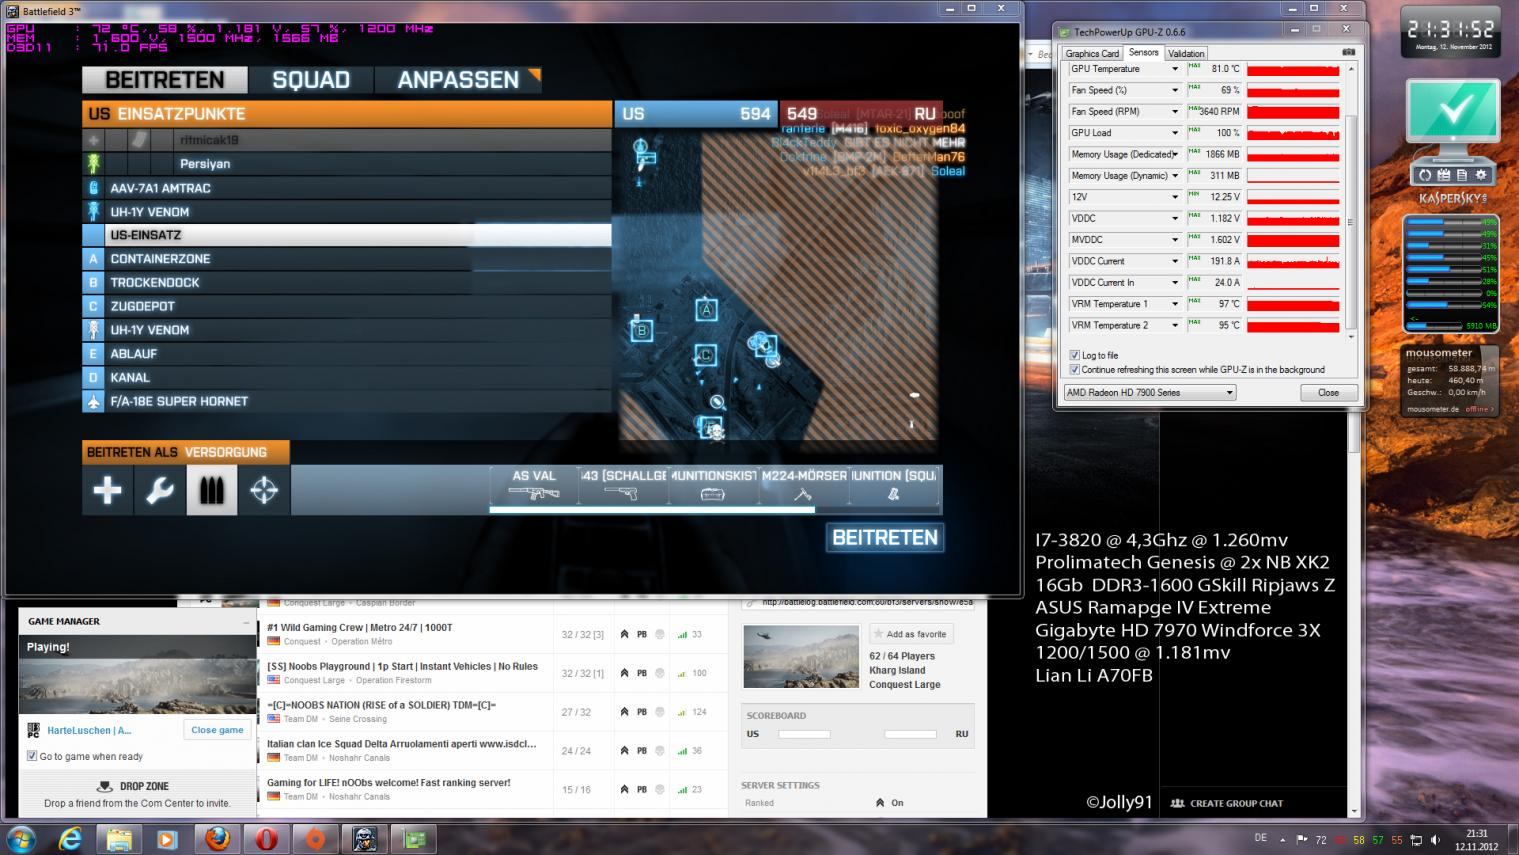This screenshot has width=1519, height=855.
Task: Click the Action Center flag tray icon
Action: pos(1301,840)
